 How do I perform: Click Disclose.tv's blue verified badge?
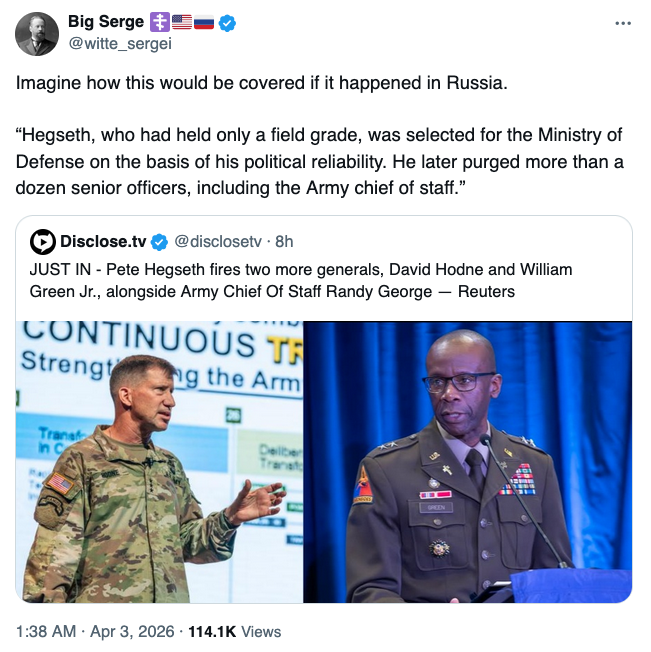[x=159, y=242]
